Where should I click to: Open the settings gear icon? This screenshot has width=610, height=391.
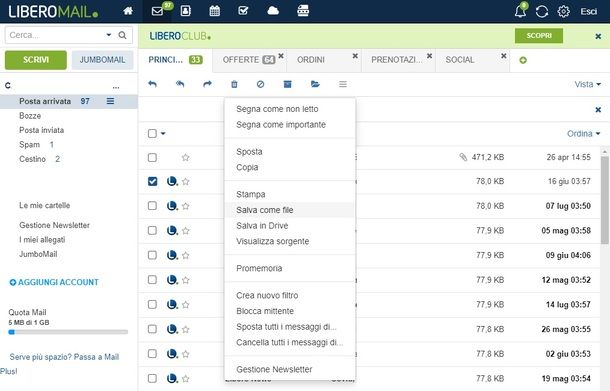[563, 11]
